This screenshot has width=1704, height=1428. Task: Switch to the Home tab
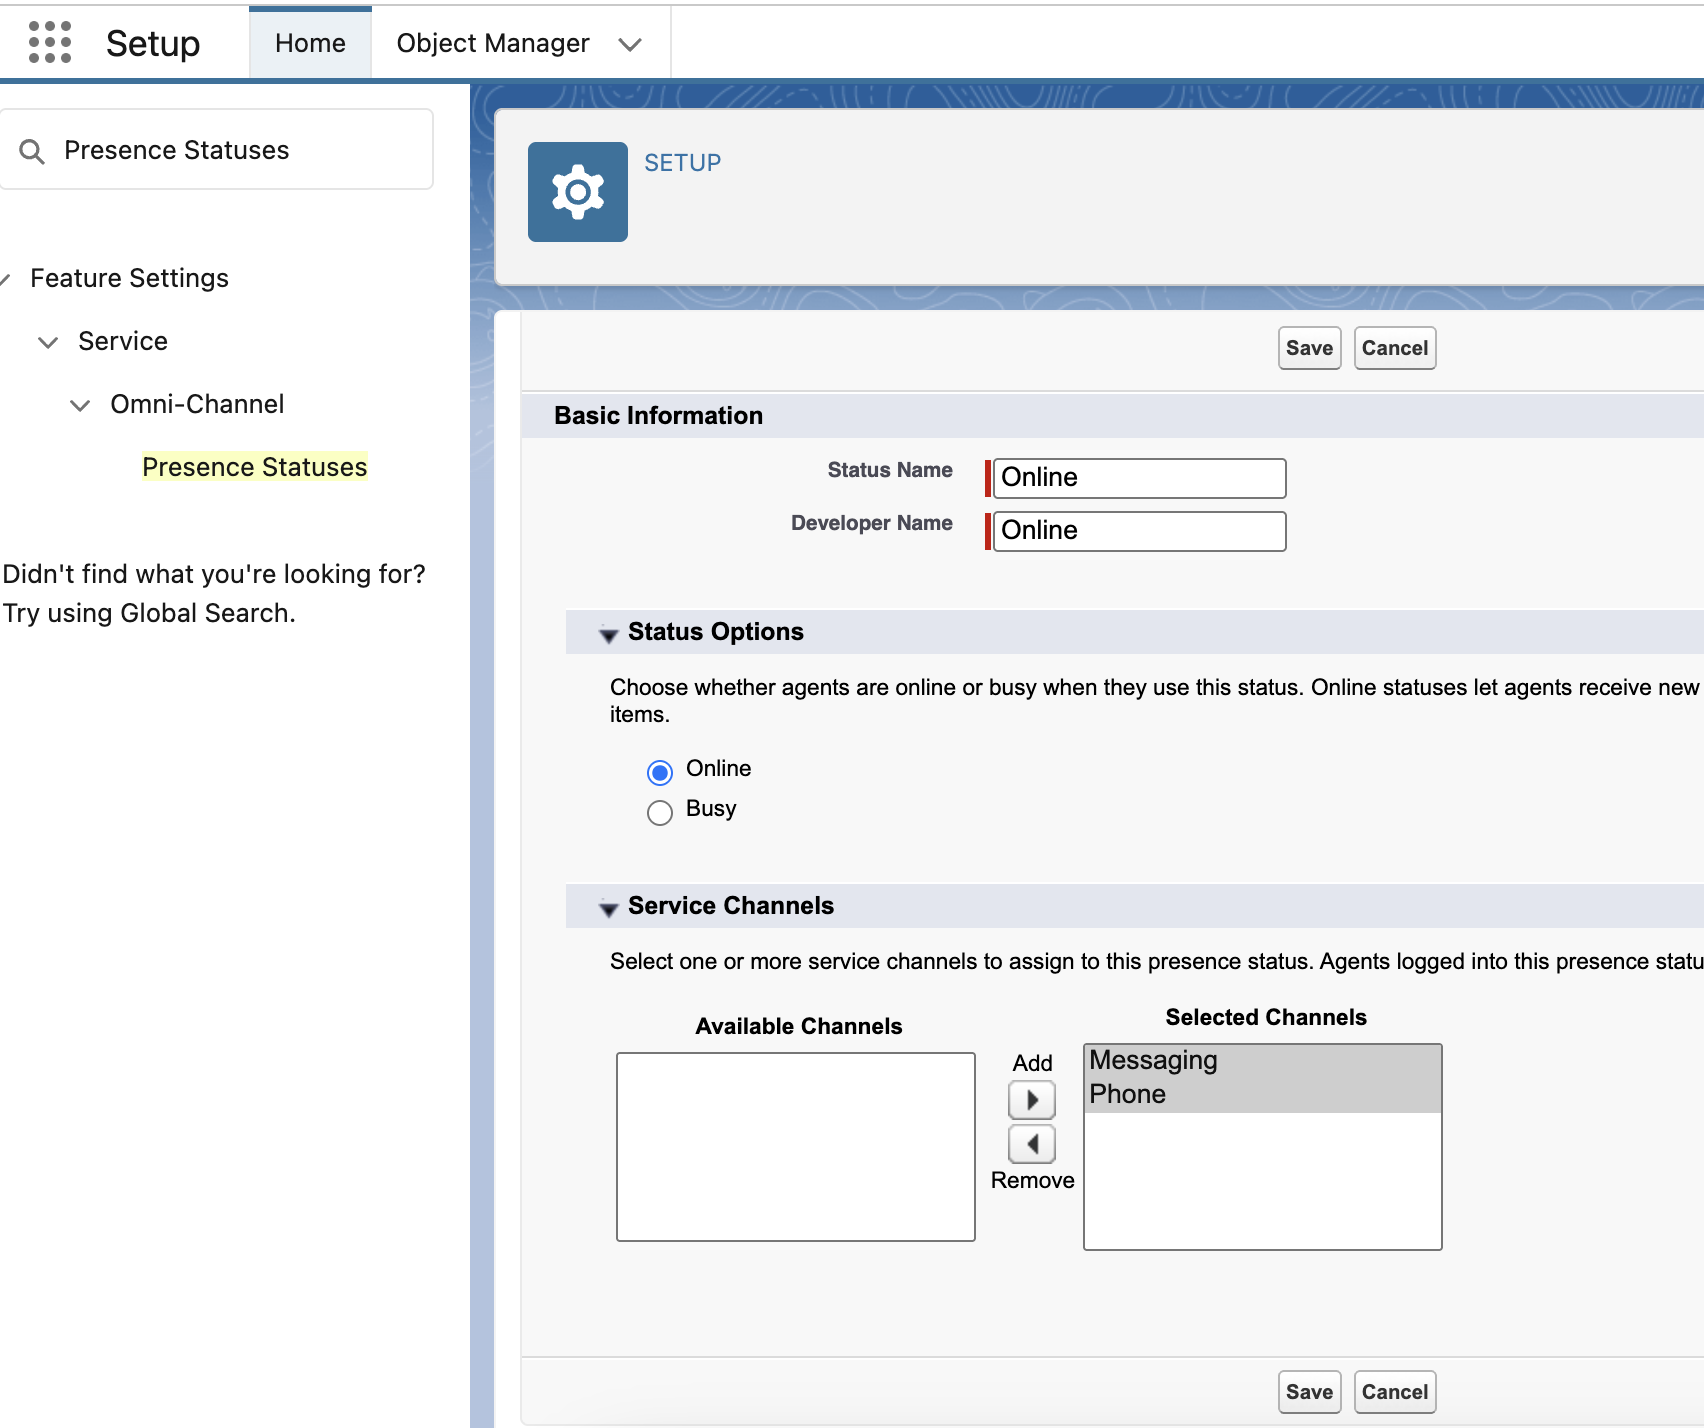tap(310, 43)
